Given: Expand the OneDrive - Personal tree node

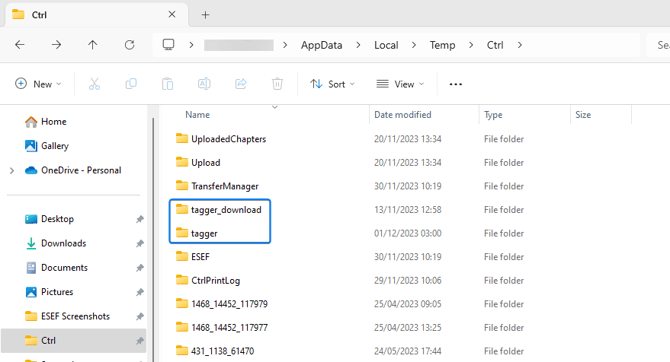Looking at the screenshot, I should (12, 171).
